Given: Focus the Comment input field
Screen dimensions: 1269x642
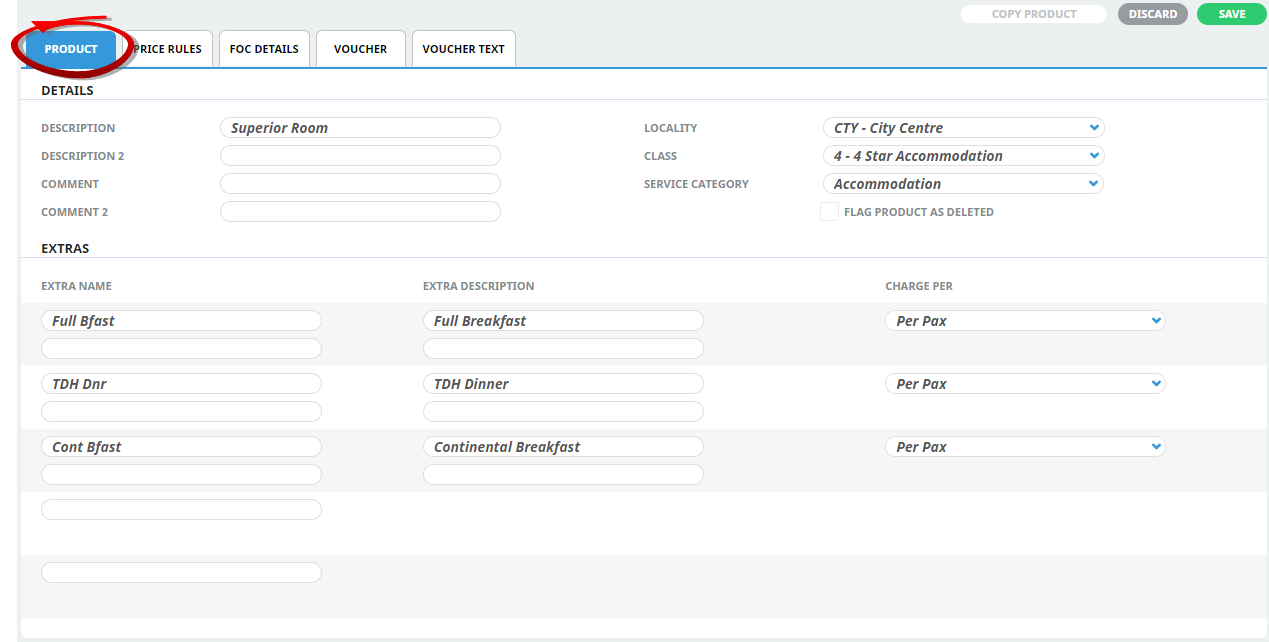Looking at the screenshot, I should click(x=359, y=184).
